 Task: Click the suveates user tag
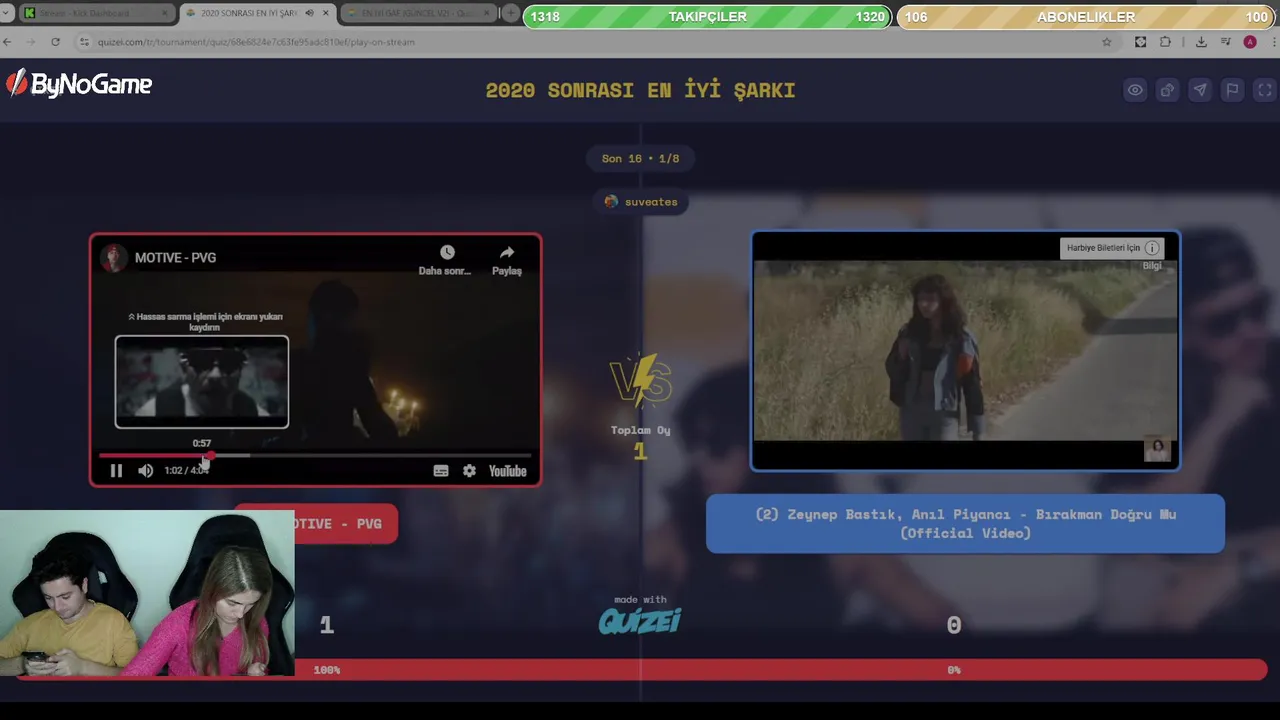point(641,202)
